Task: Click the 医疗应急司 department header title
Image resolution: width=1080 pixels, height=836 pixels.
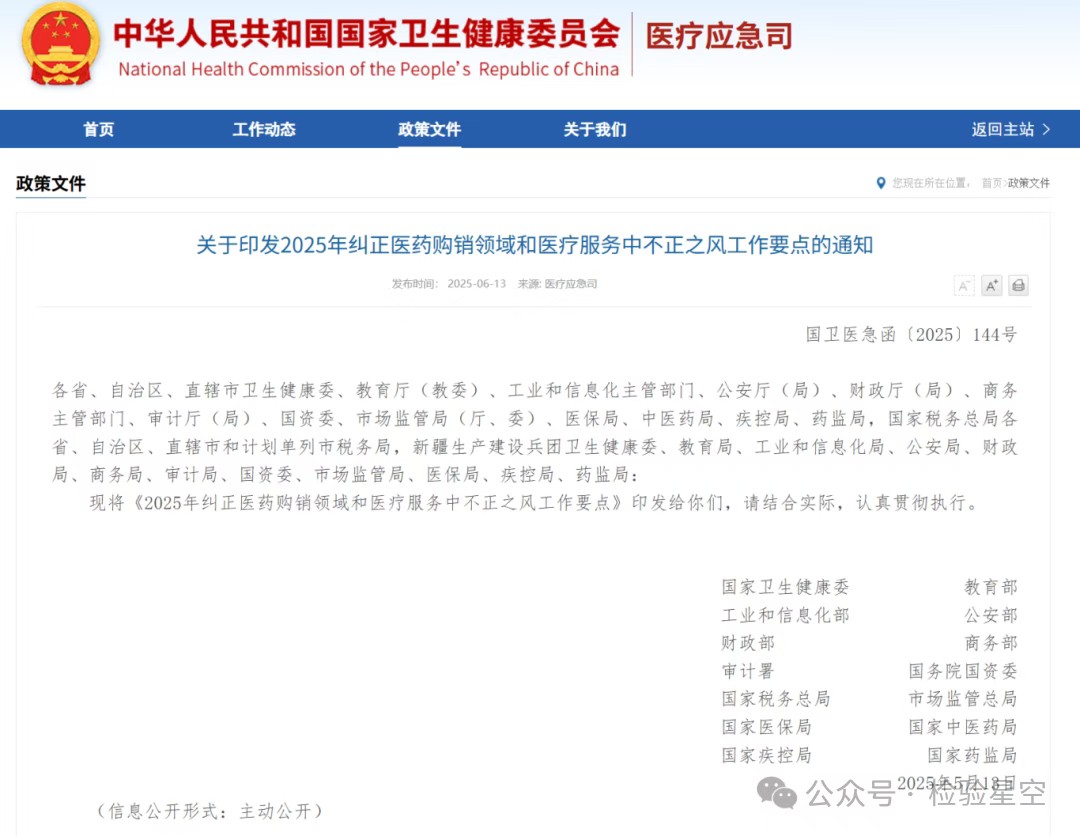Action: [719, 37]
